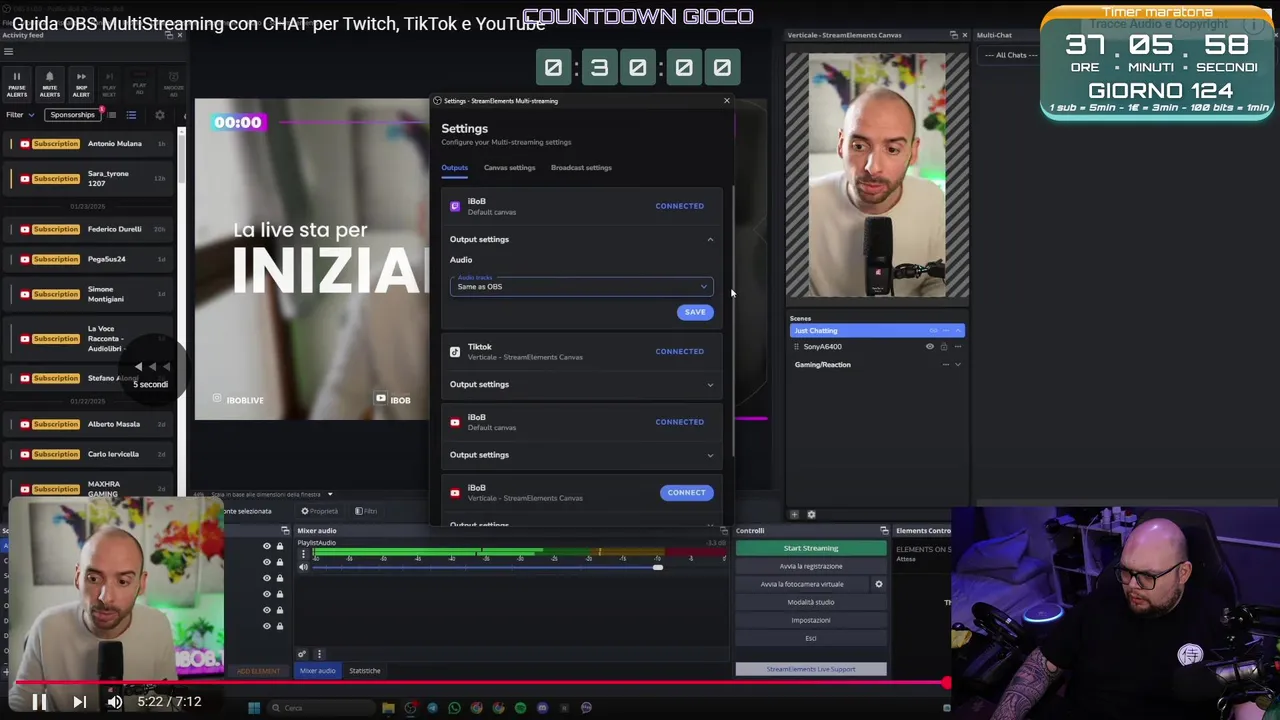Skip to the next video
The image size is (1280, 720).
[79, 702]
